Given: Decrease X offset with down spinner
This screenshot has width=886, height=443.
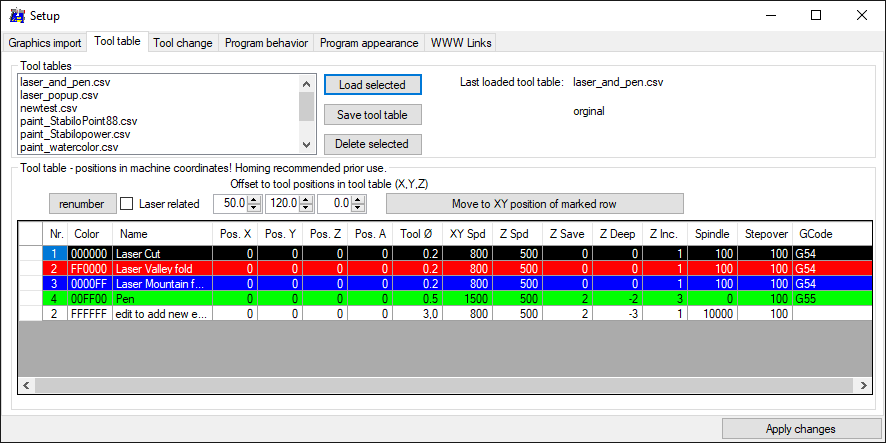Looking at the screenshot, I should [254, 209].
